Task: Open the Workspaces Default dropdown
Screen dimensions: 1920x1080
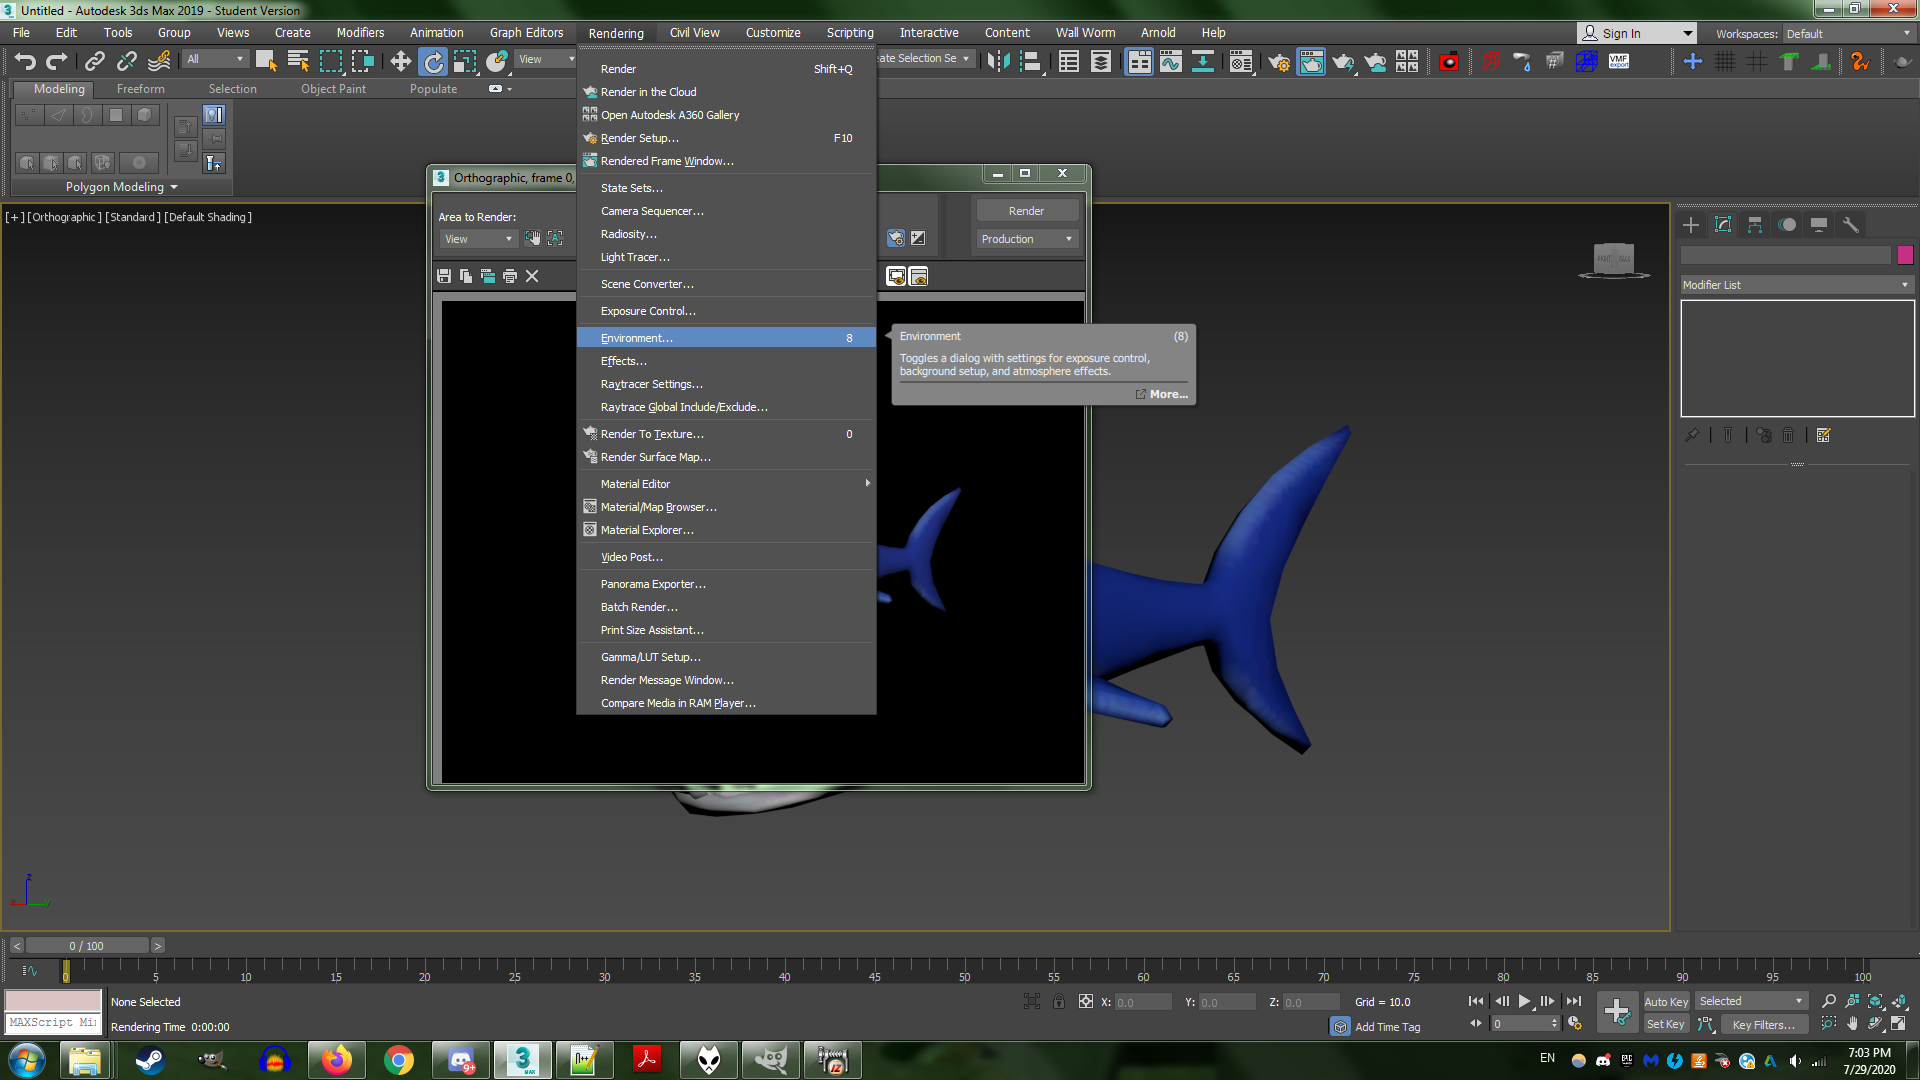Action: (1848, 33)
